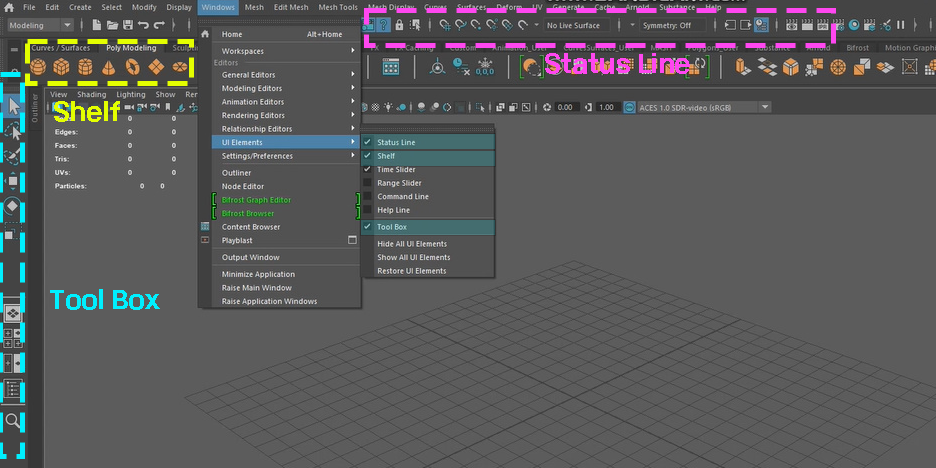936x468 pixels.
Task: Click the New Scene icon
Action: pos(97,25)
